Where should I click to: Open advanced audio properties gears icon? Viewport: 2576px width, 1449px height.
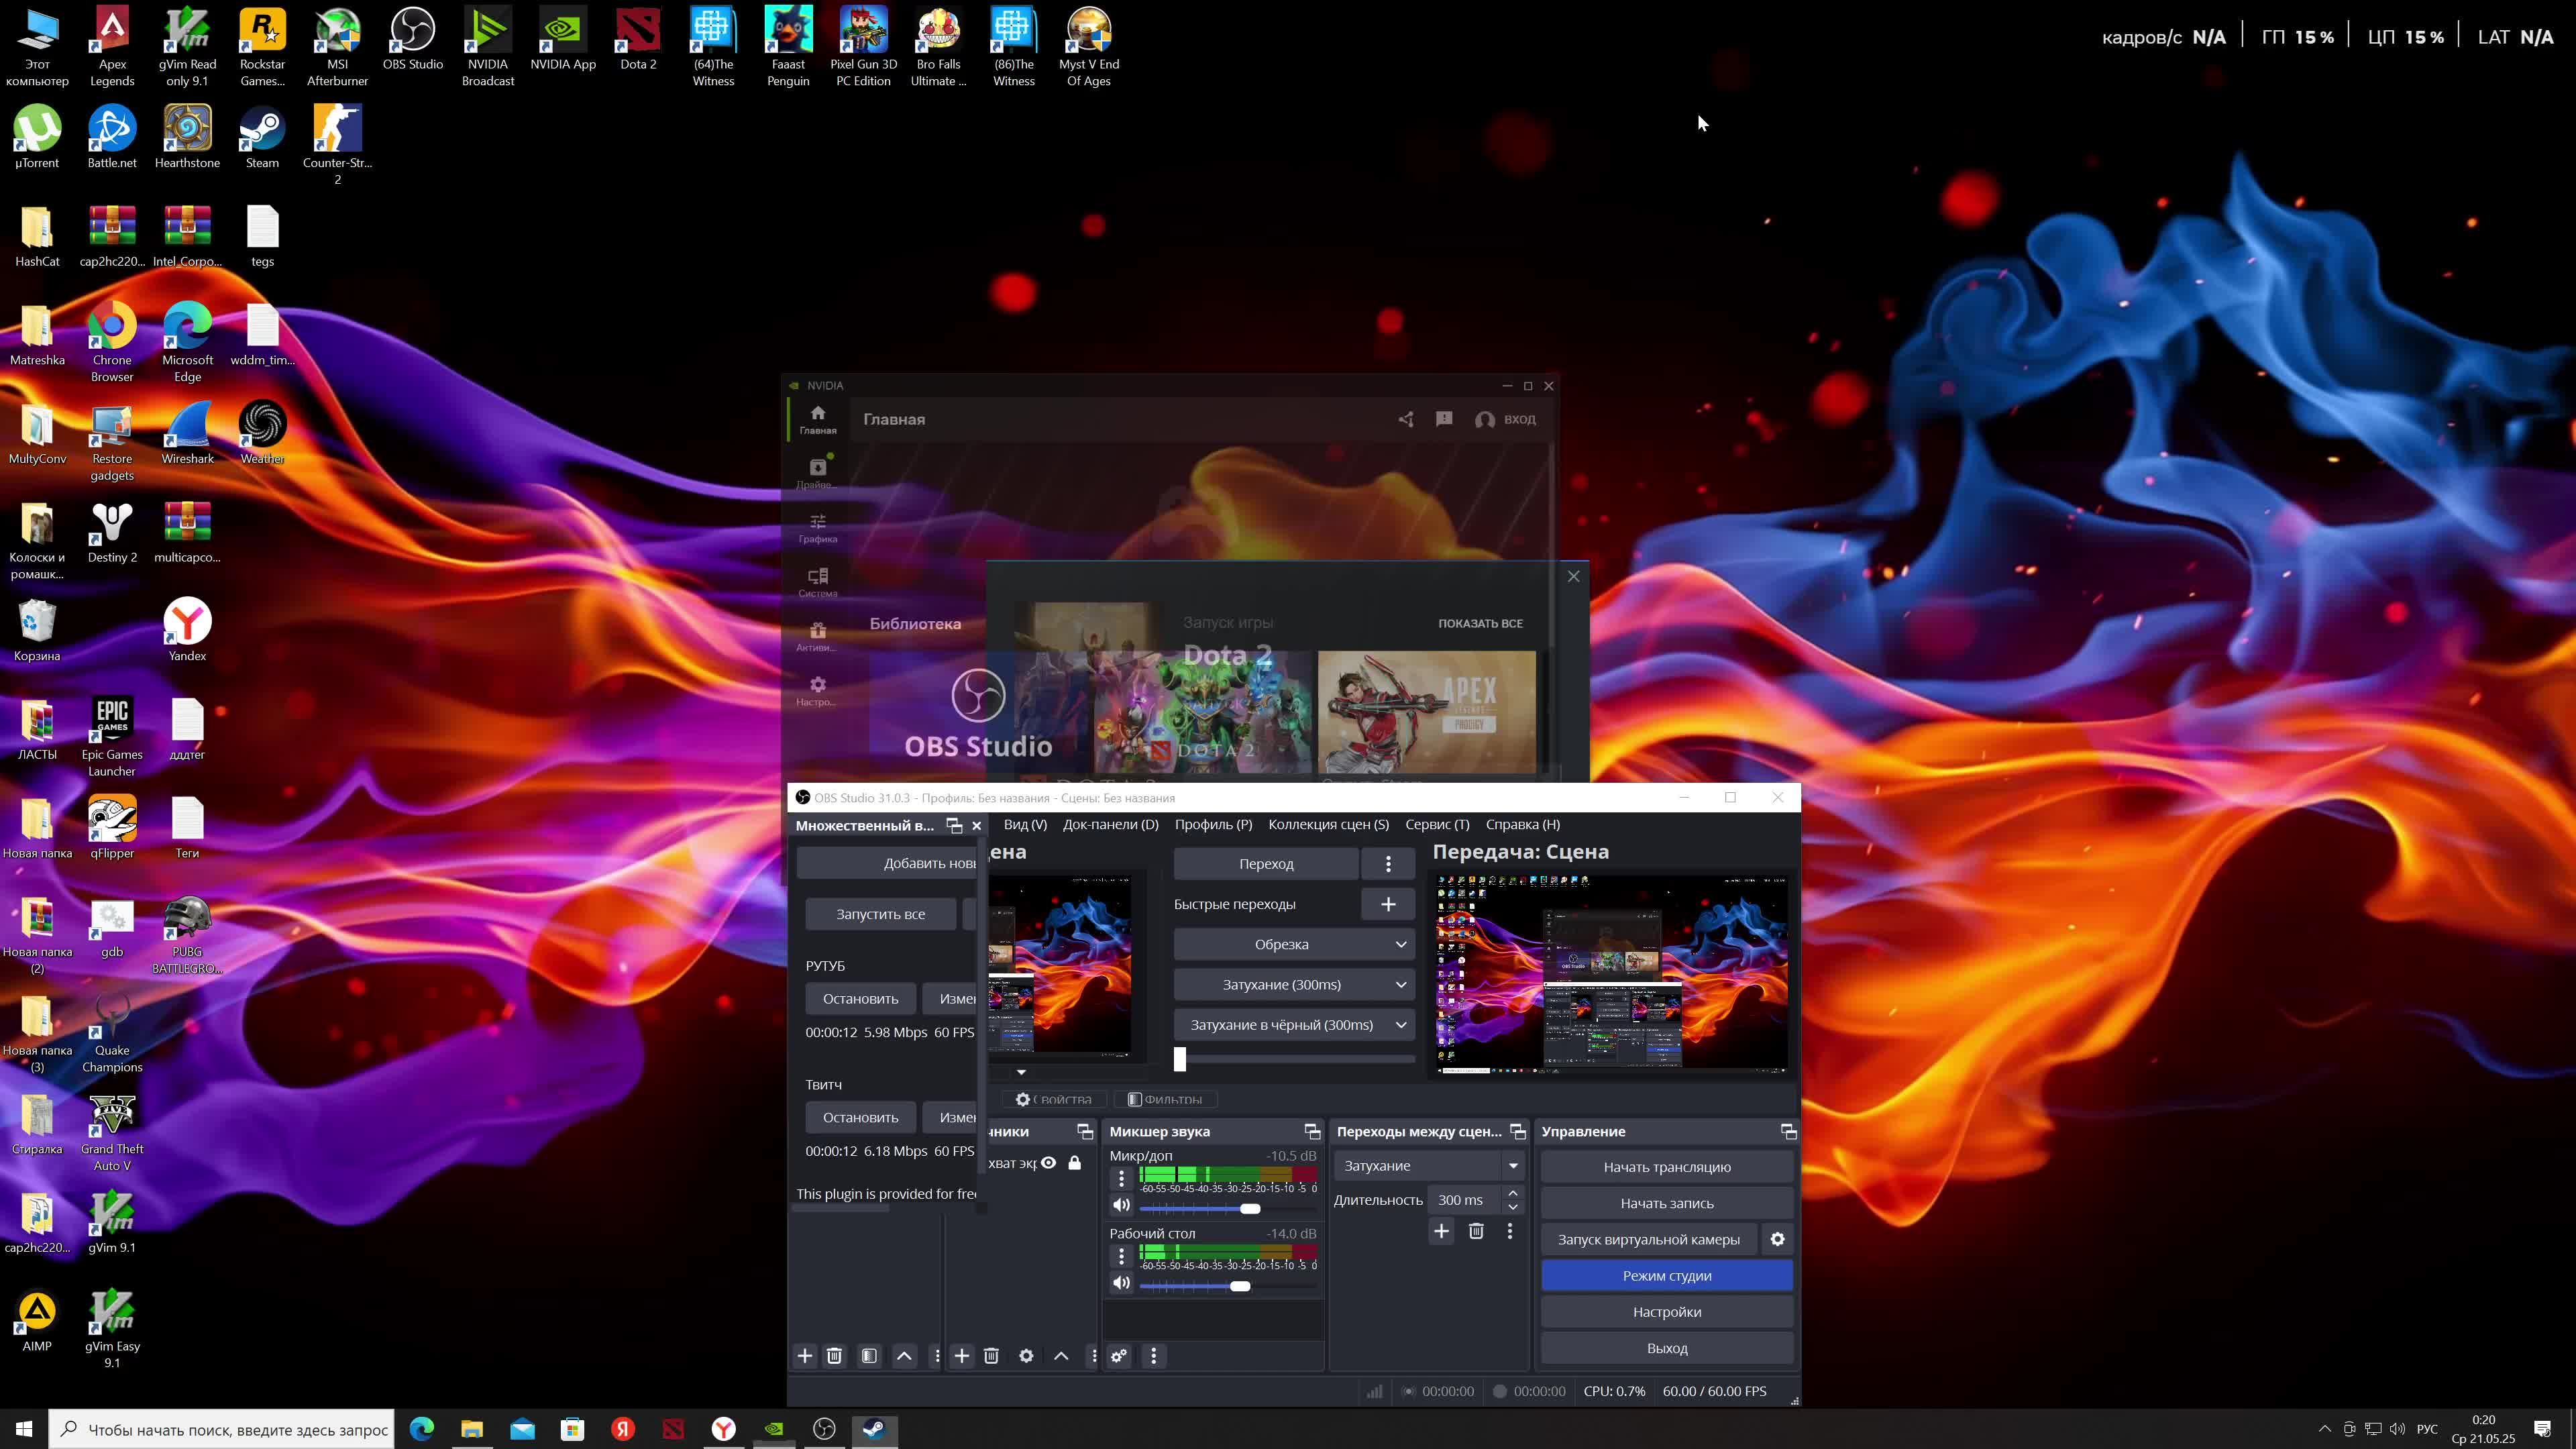click(1119, 1356)
